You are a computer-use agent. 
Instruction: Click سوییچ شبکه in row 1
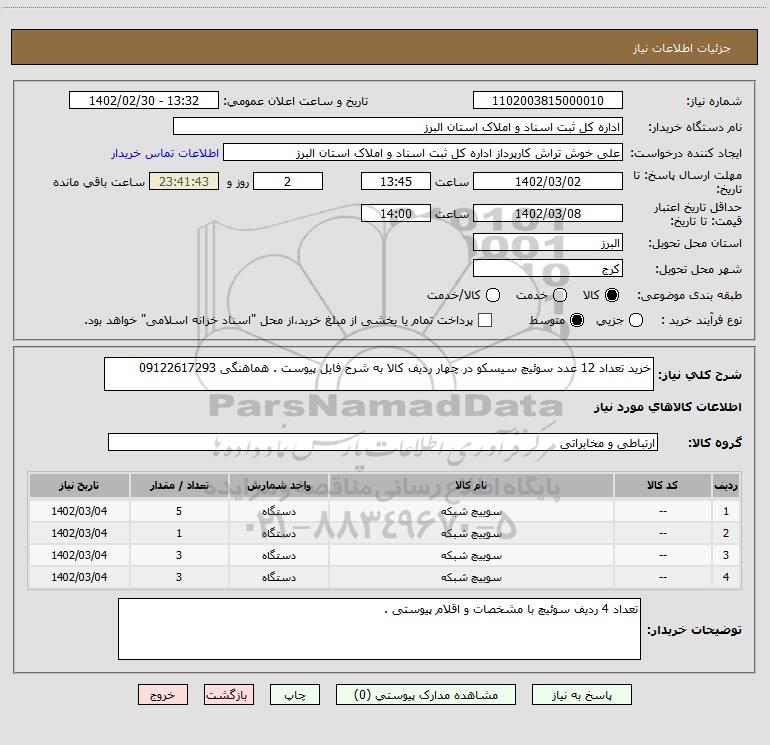tap(471, 511)
